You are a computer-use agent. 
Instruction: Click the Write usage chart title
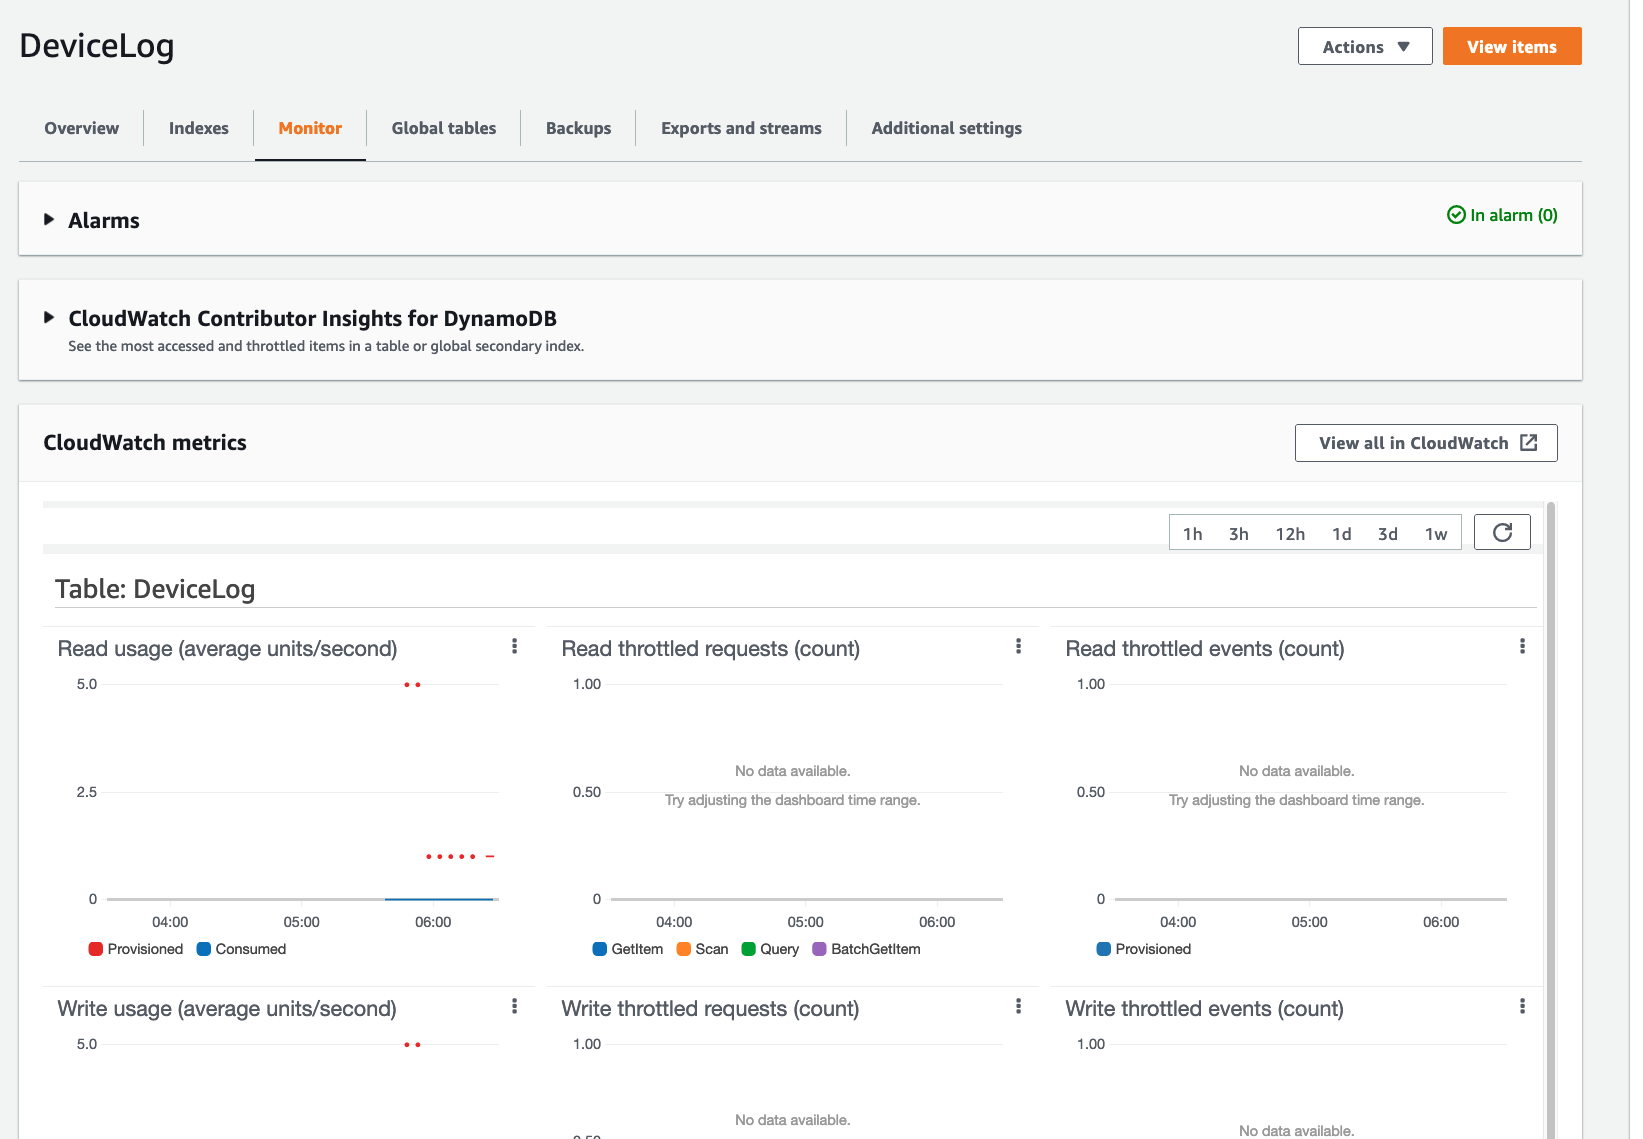[x=227, y=1009]
